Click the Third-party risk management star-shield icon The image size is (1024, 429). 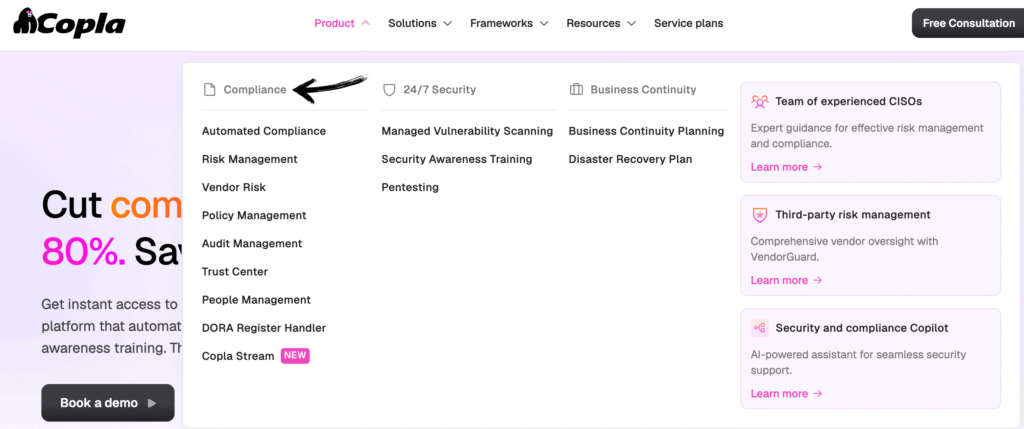760,215
